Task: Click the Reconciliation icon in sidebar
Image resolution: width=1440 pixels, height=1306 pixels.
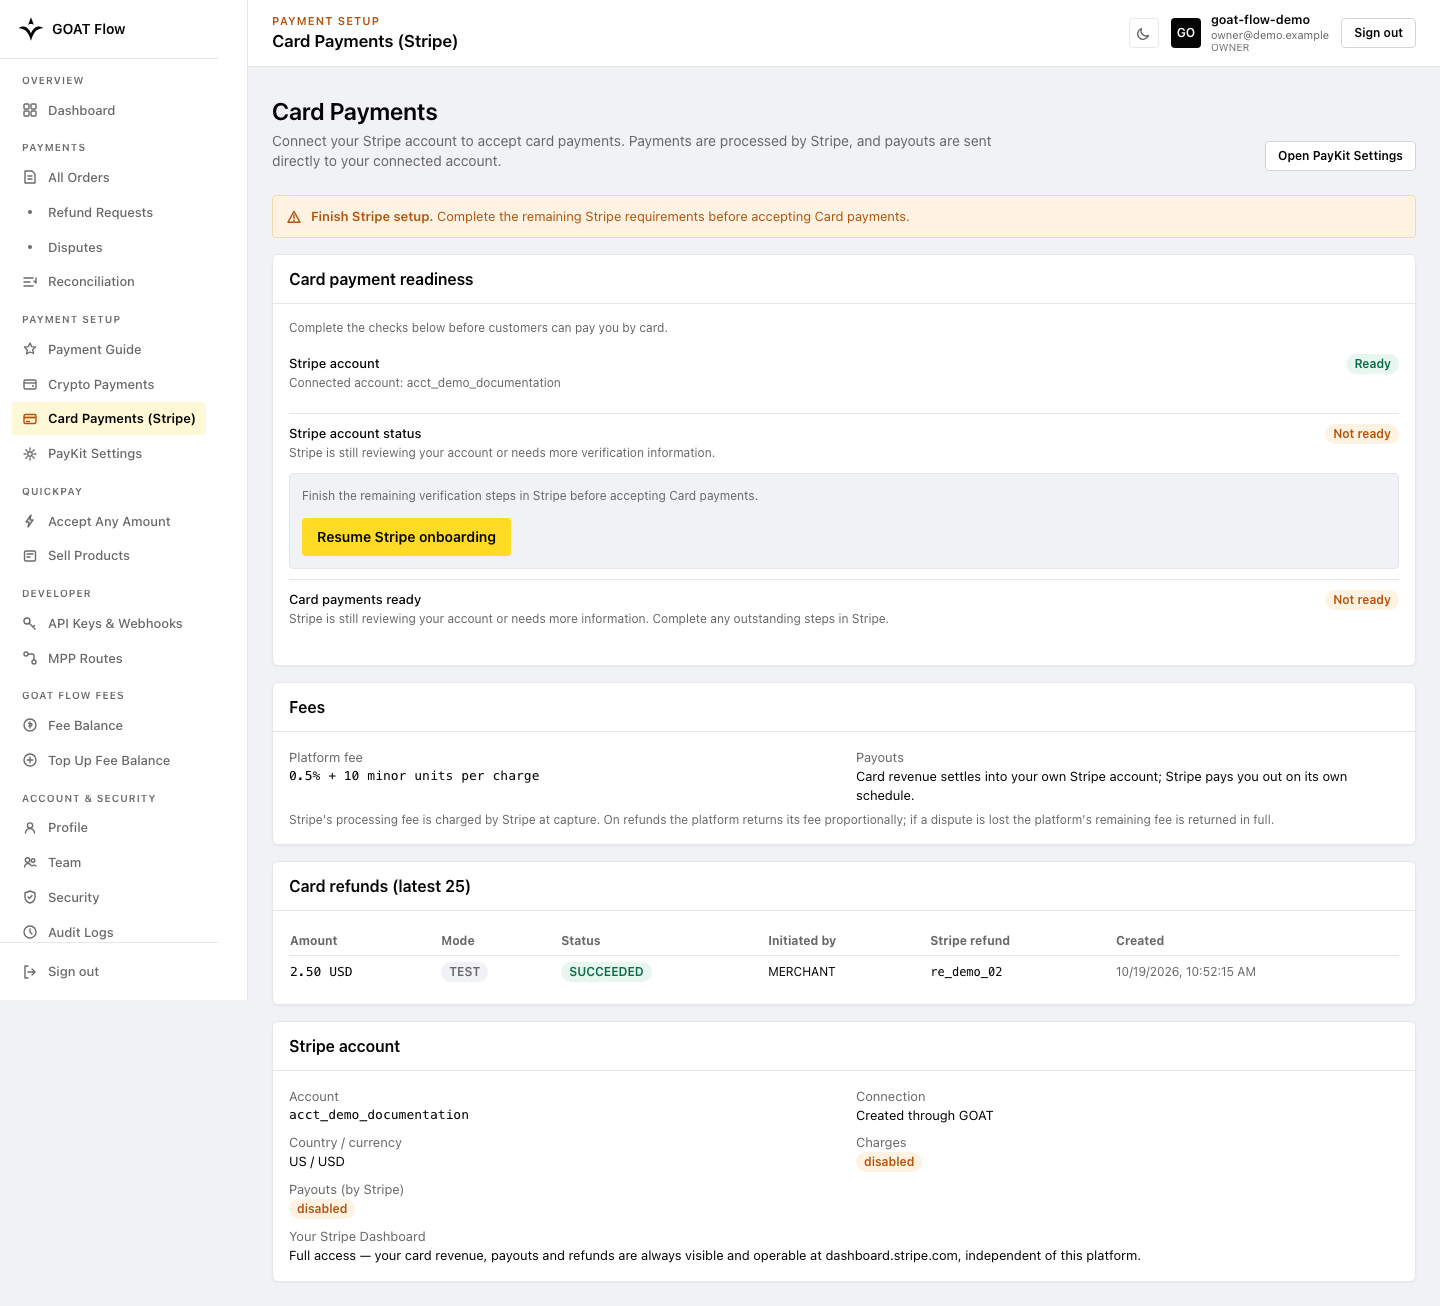Action: click(30, 282)
